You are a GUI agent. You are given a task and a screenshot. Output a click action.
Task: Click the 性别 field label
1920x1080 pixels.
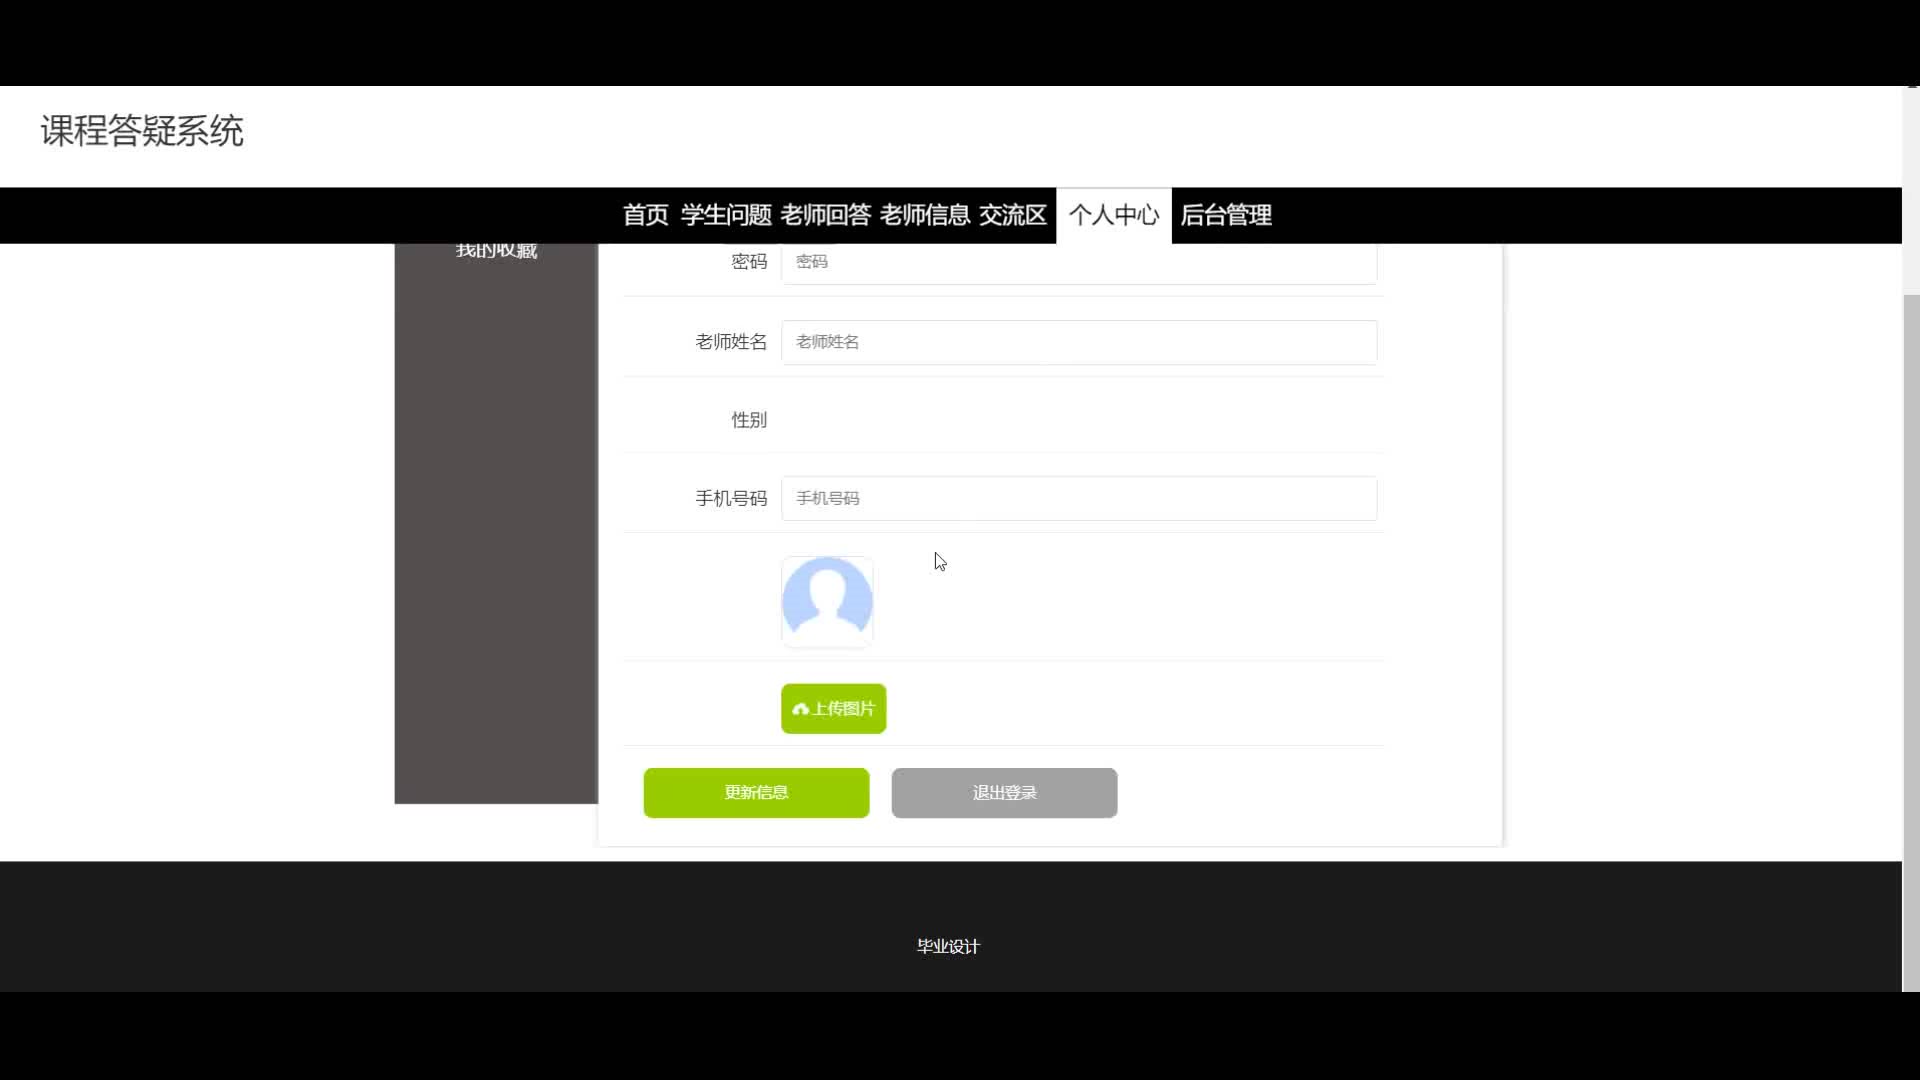tap(748, 420)
